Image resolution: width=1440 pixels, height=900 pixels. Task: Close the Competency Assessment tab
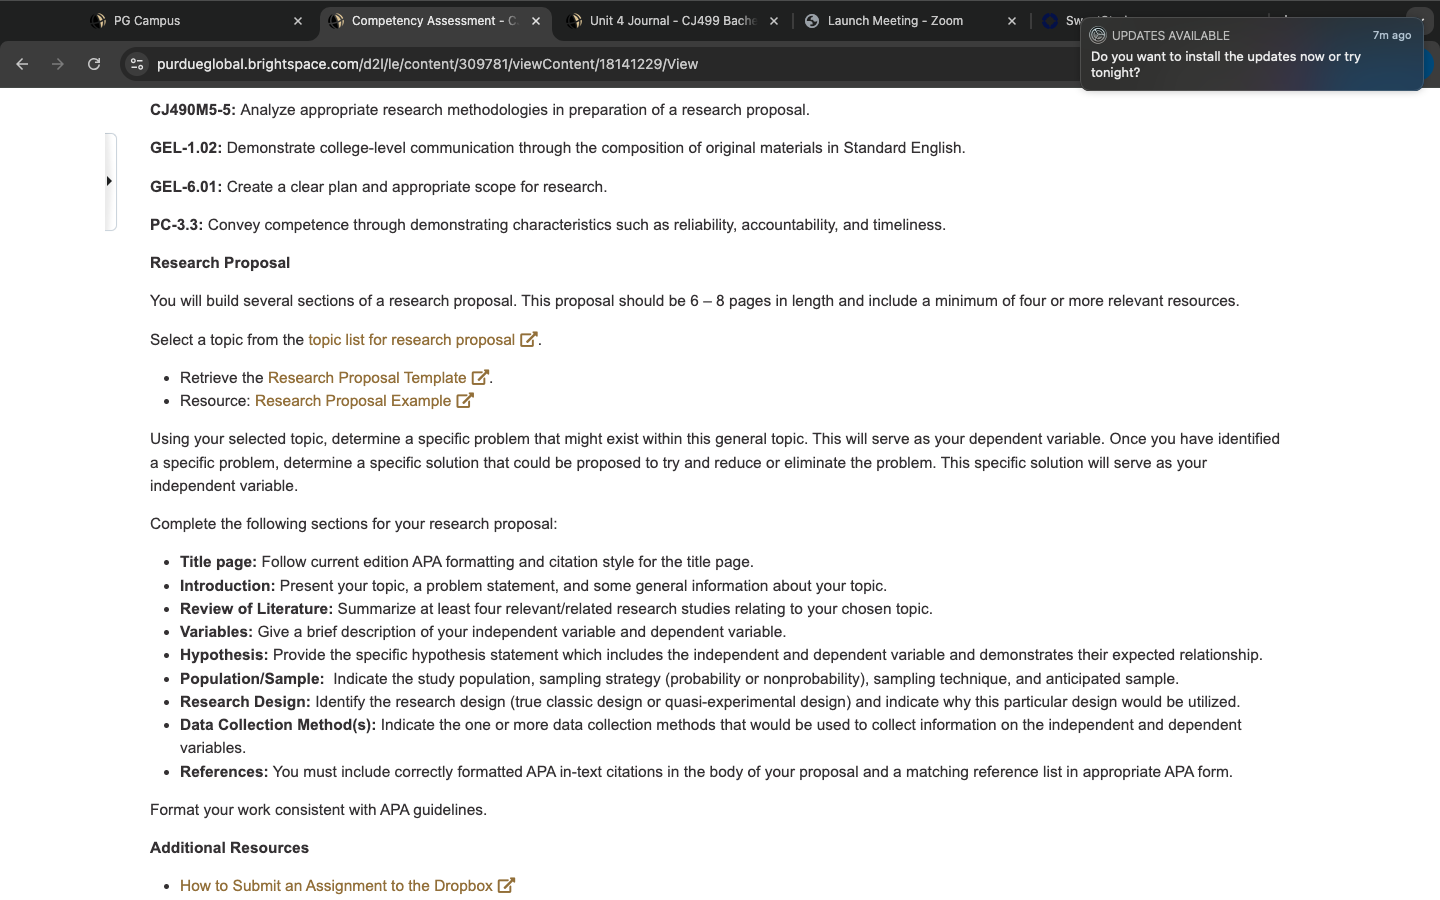pyautogui.click(x=536, y=21)
